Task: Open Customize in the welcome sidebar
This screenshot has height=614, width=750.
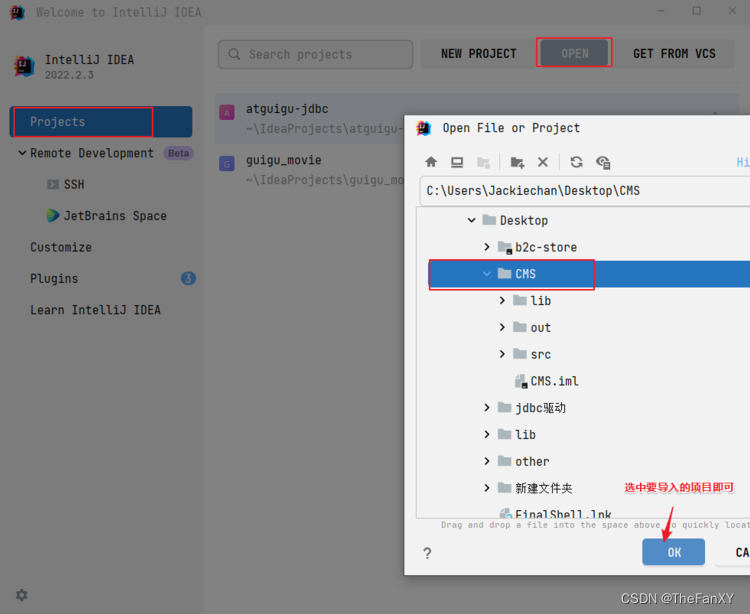Action: [61, 247]
